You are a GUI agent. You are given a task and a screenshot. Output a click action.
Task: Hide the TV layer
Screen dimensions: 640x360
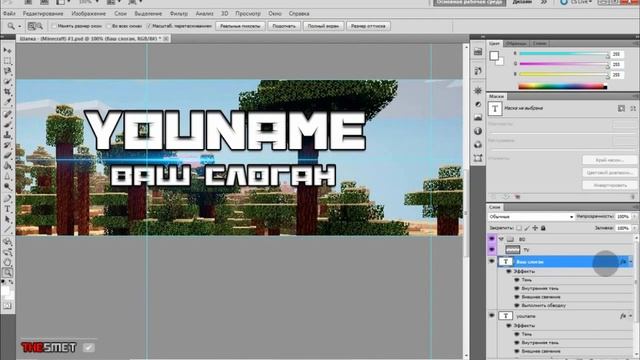click(x=492, y=249)
